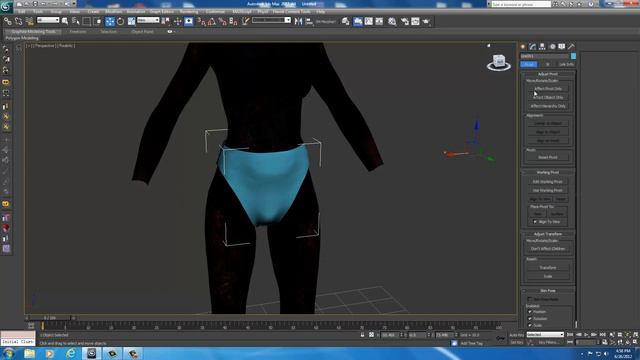The image size is (640, 360).
Task: Toggle the Position checkbox under Enabled
Action: [x=530, y=312]
